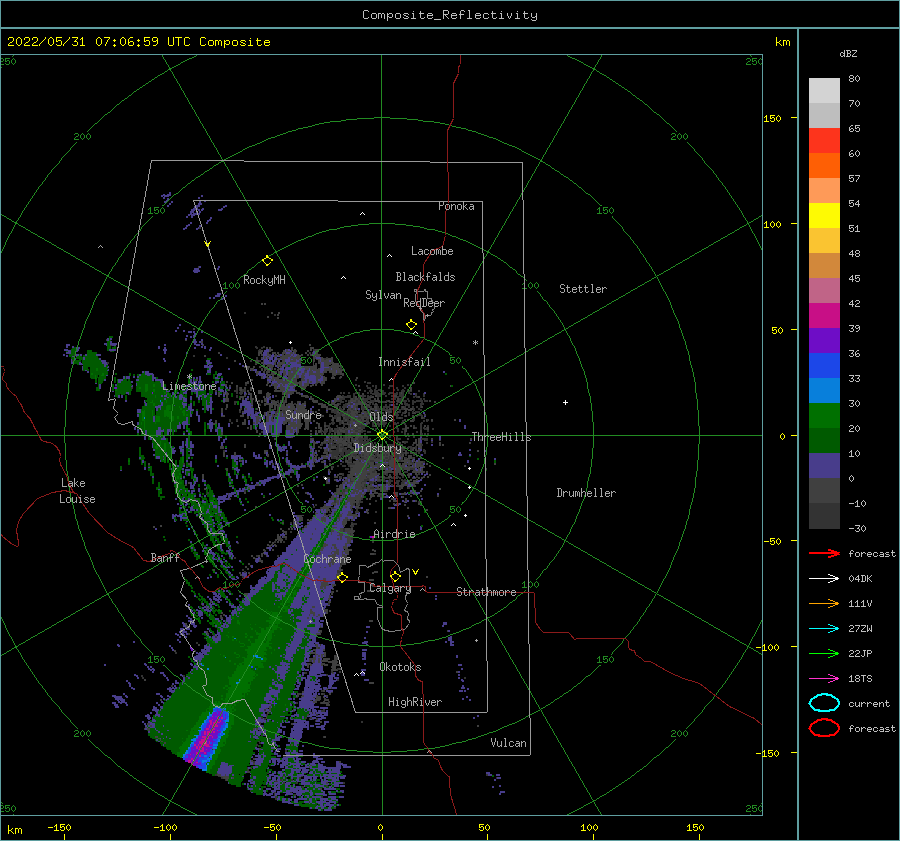Click the orange 57-60 dBZ swatch

point(824,166)
